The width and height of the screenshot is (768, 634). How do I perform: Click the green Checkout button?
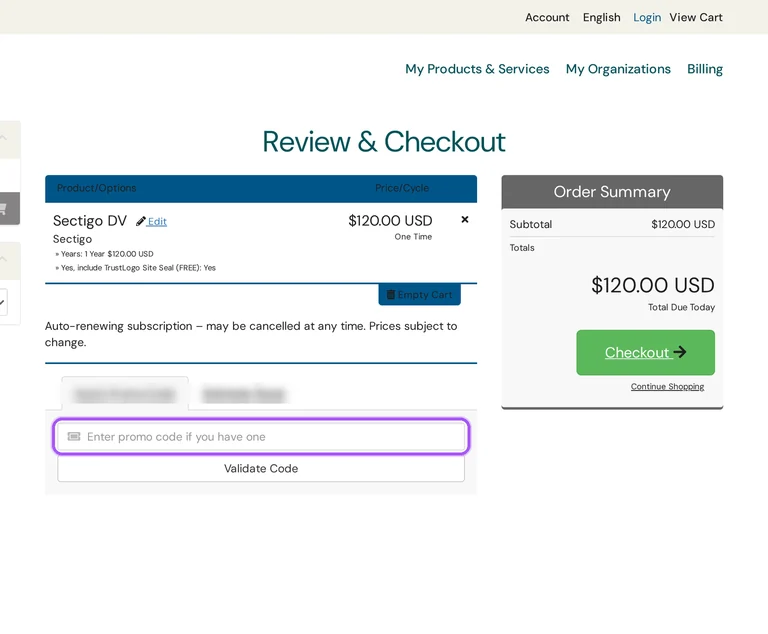645,352
